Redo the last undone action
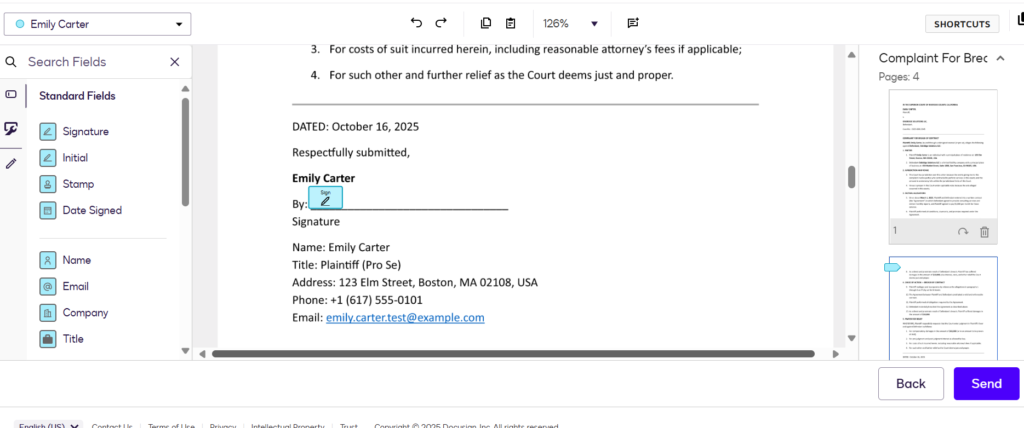1024x428 pixels. click(x=441, y=23)
